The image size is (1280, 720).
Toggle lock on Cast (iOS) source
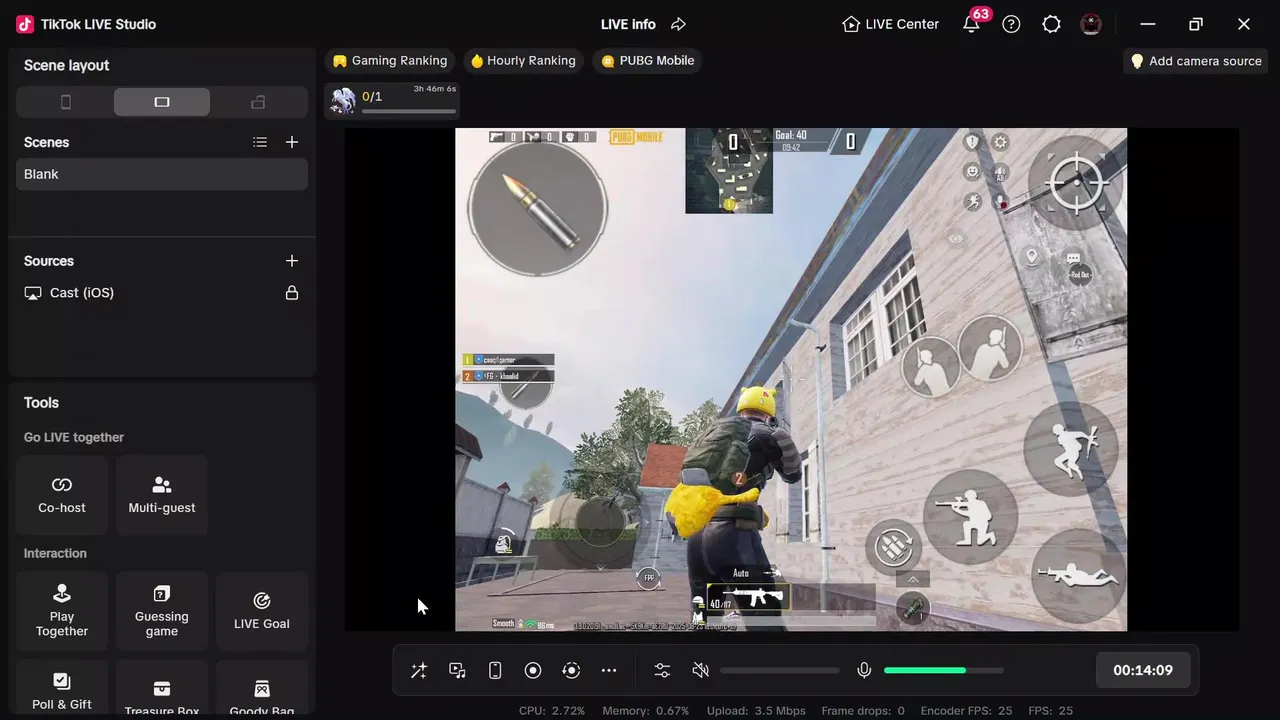click(x=292, y=293)
